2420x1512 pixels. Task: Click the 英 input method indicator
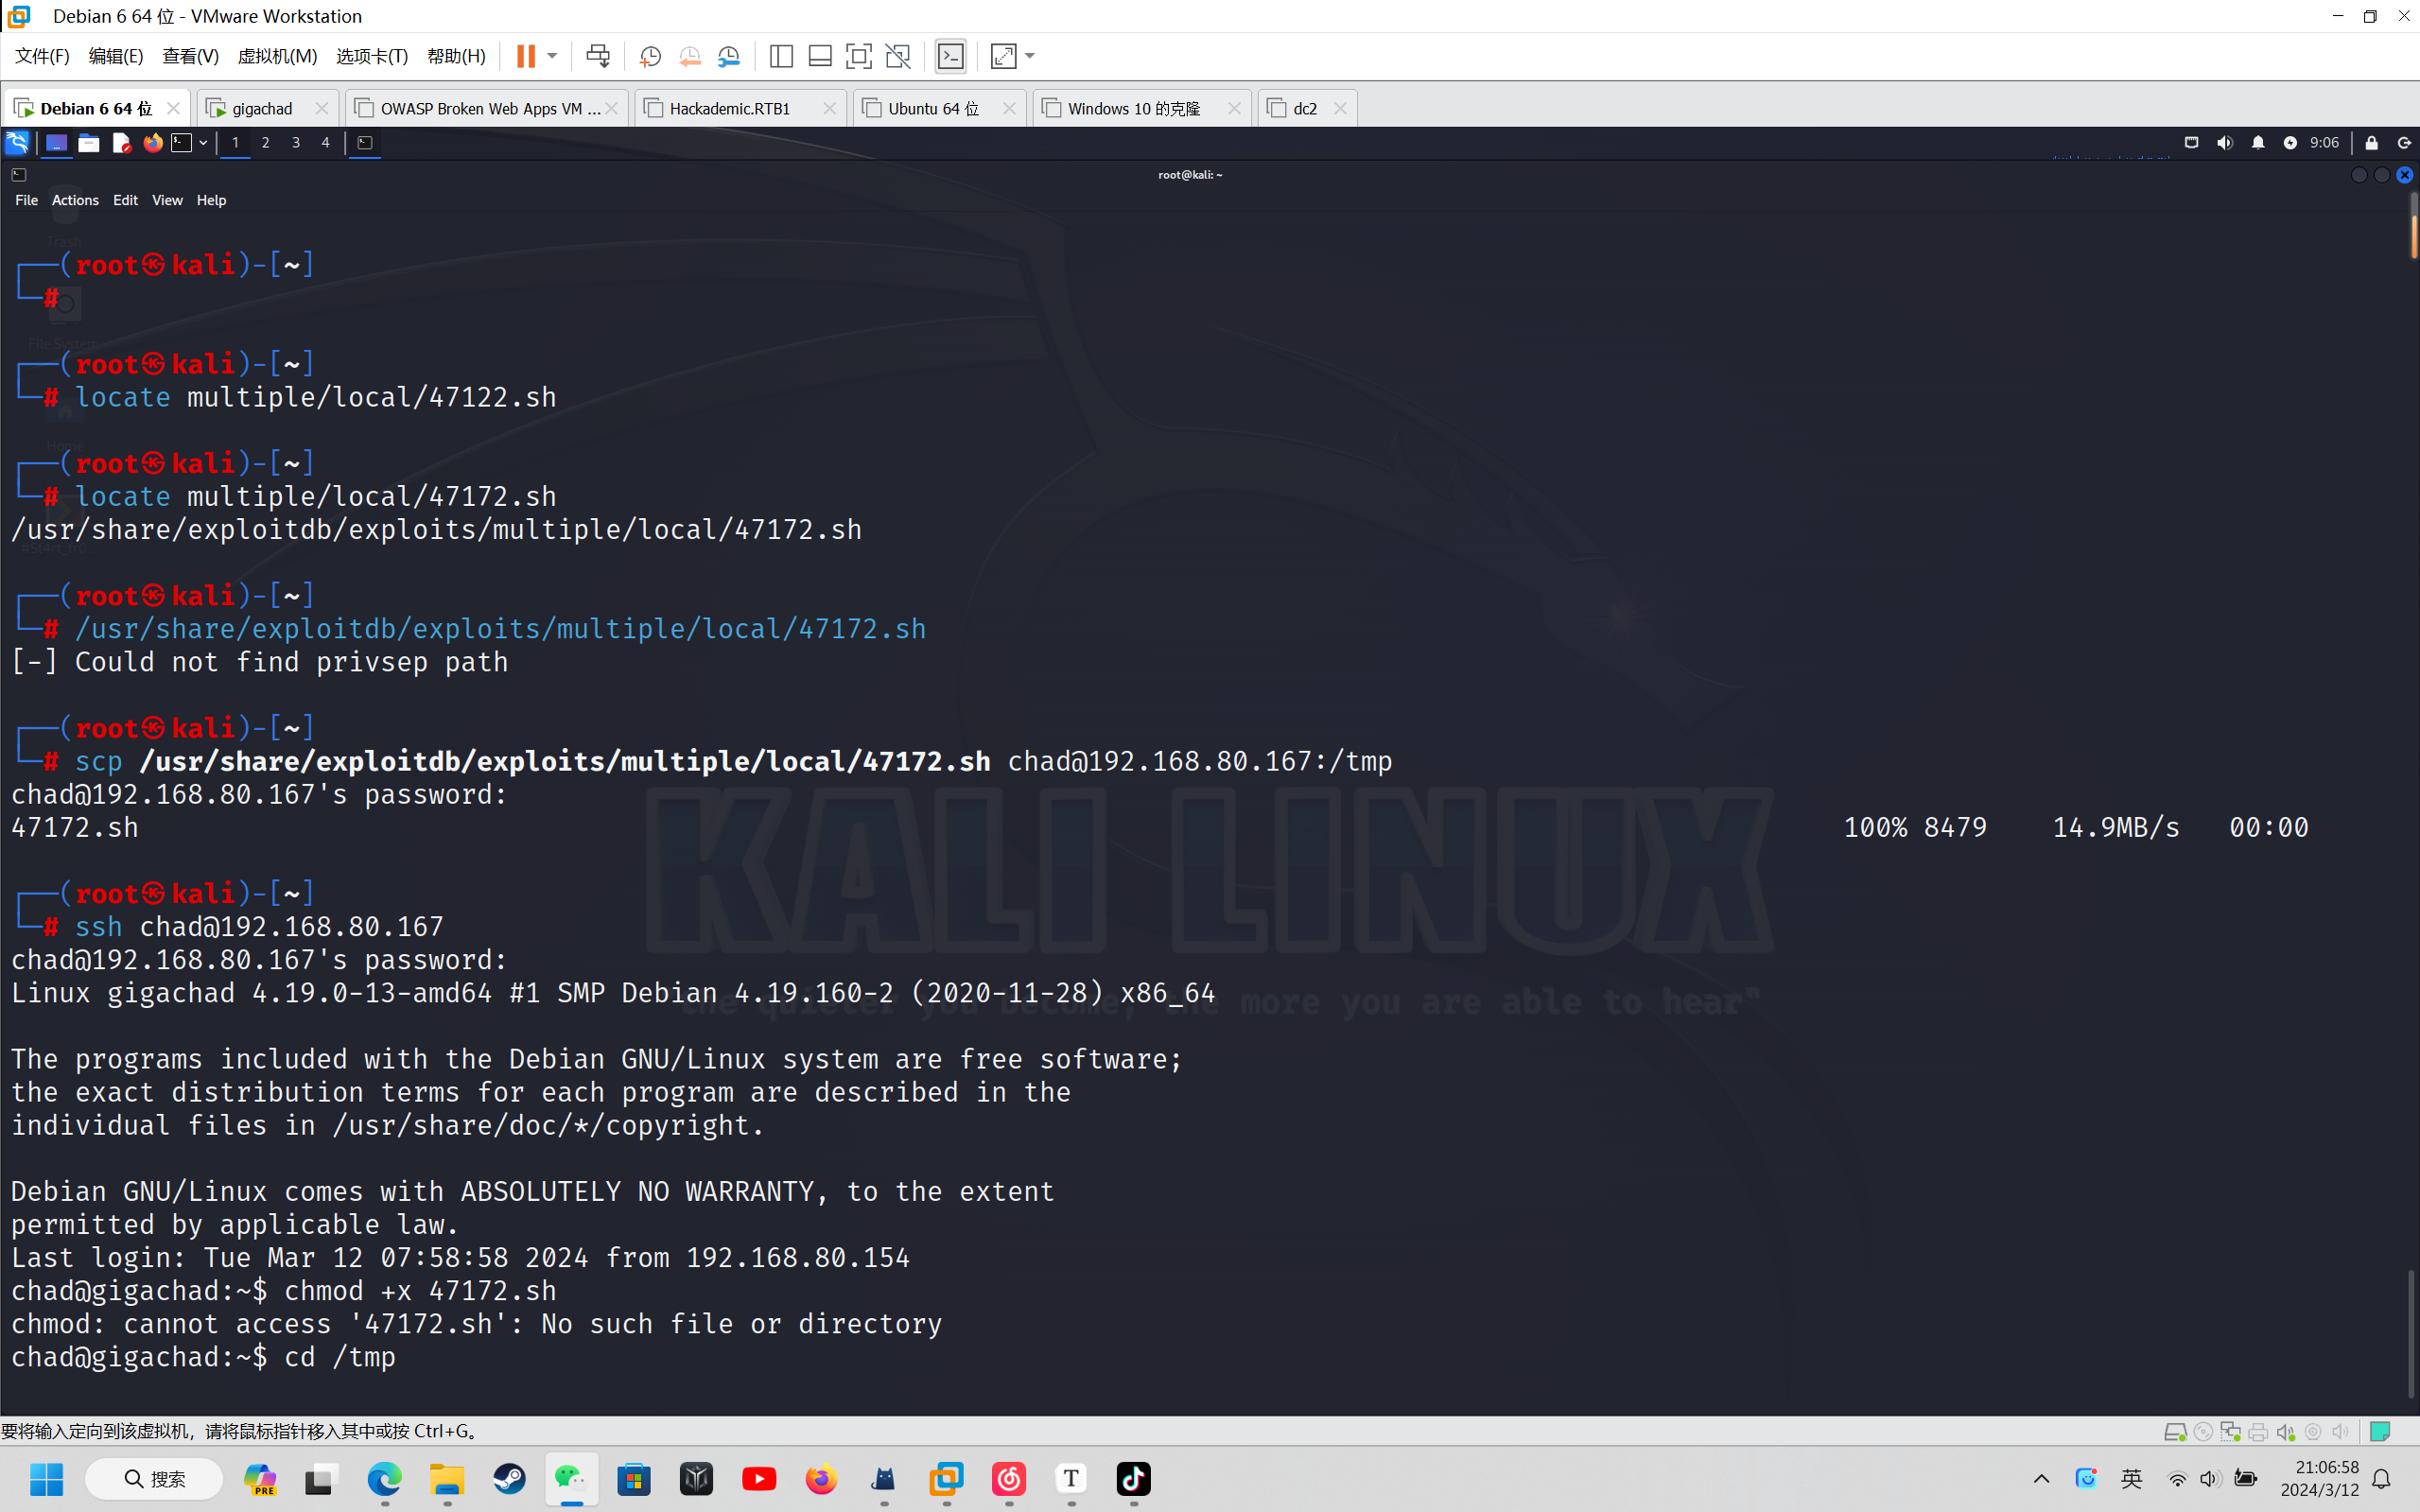[2131, 1479]
